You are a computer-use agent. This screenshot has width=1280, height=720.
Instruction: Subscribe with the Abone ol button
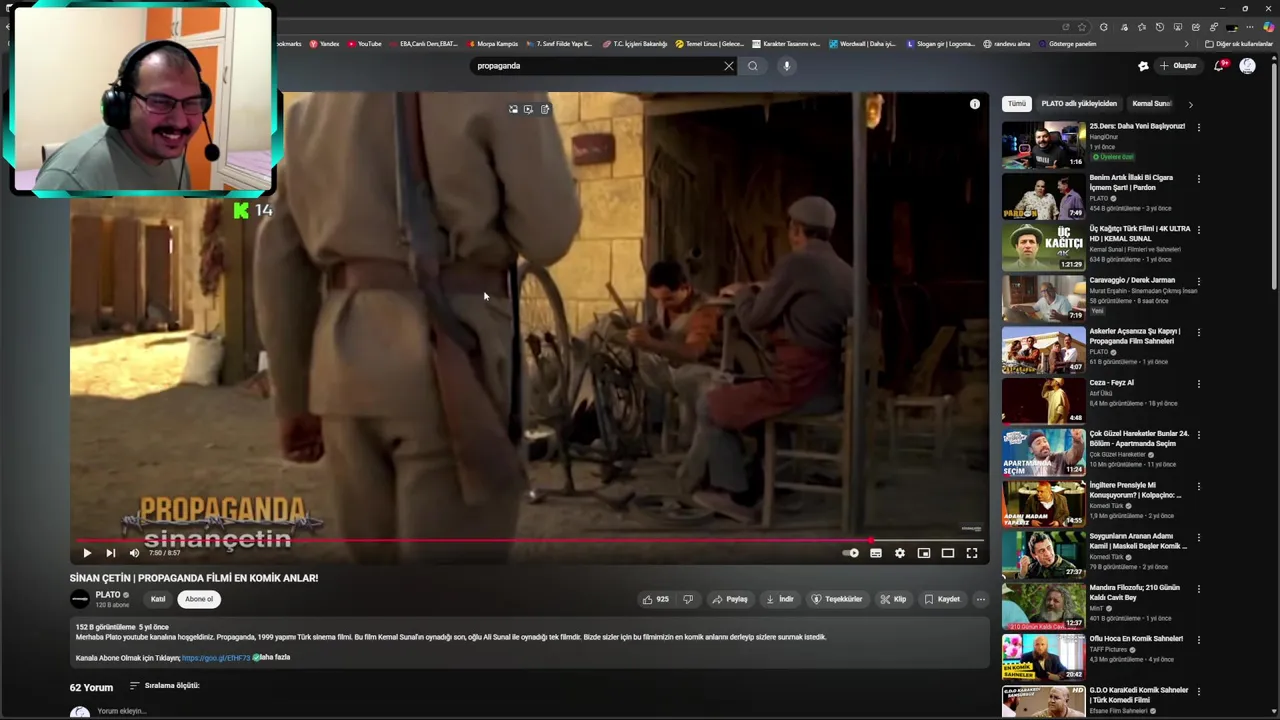pos(199,599)
